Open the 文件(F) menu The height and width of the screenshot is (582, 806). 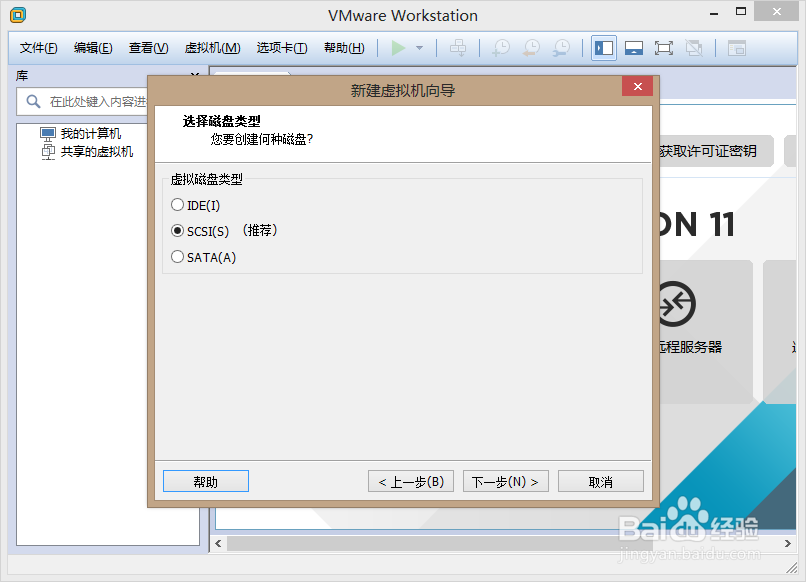pos(39,48)
